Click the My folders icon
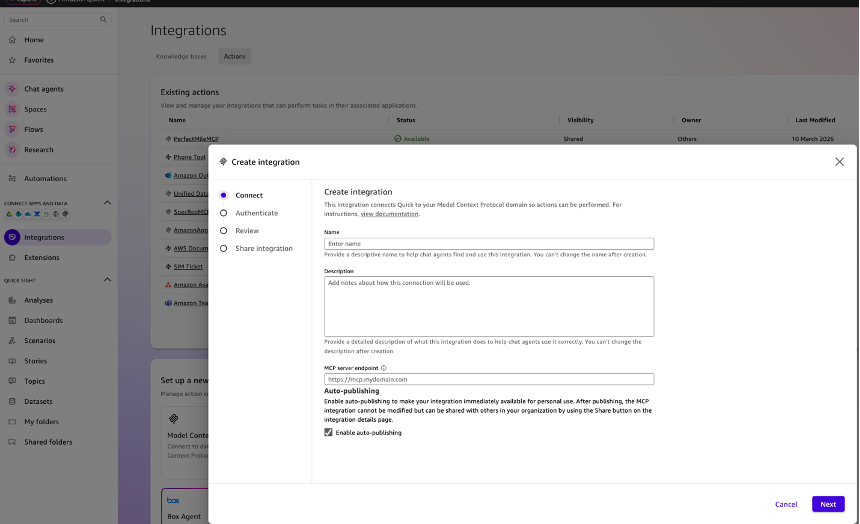This screenshot has height=524, width=860. pos(12,421)
